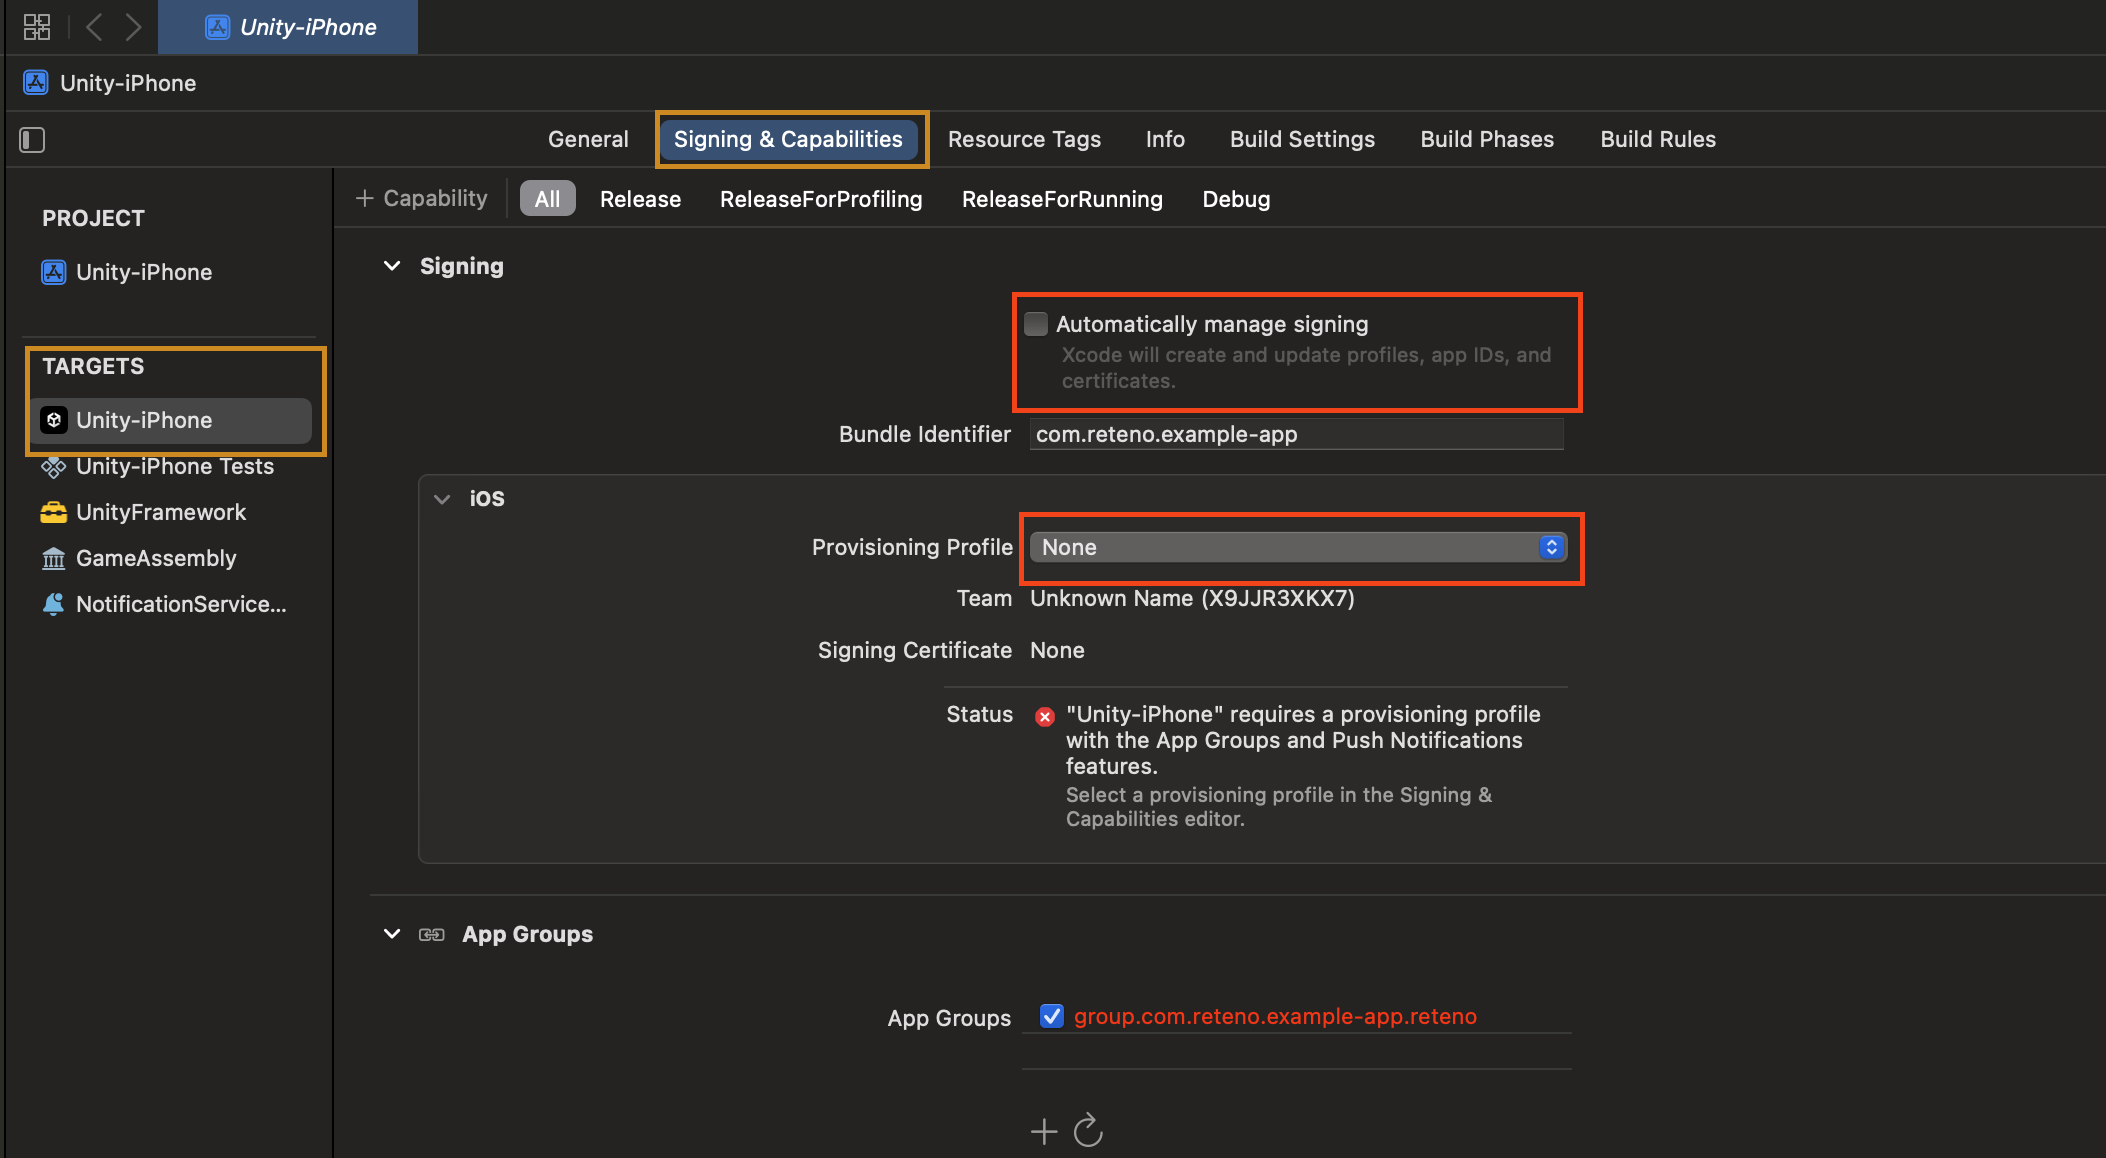Switch to Signing & Capabilities tab

(788, 139)
